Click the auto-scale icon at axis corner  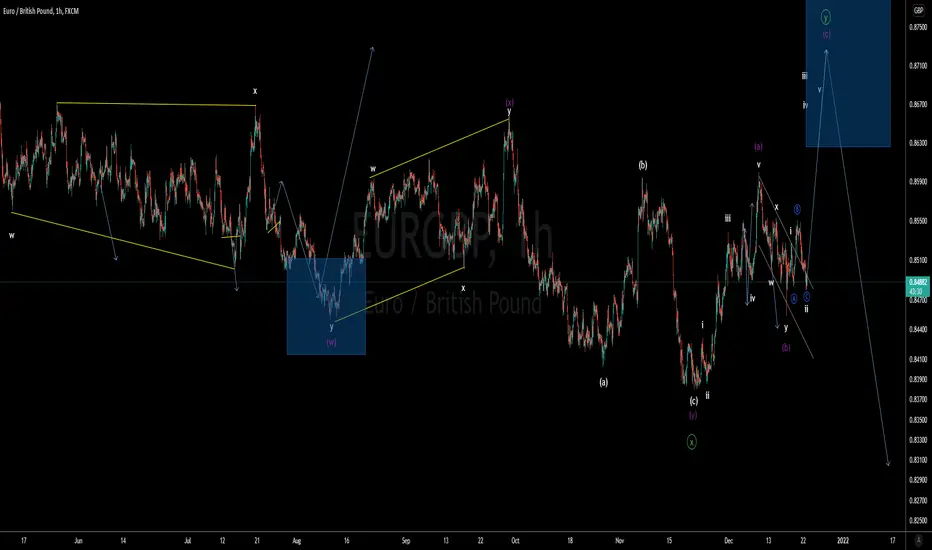pyautogui.click(x=918, y=540)
